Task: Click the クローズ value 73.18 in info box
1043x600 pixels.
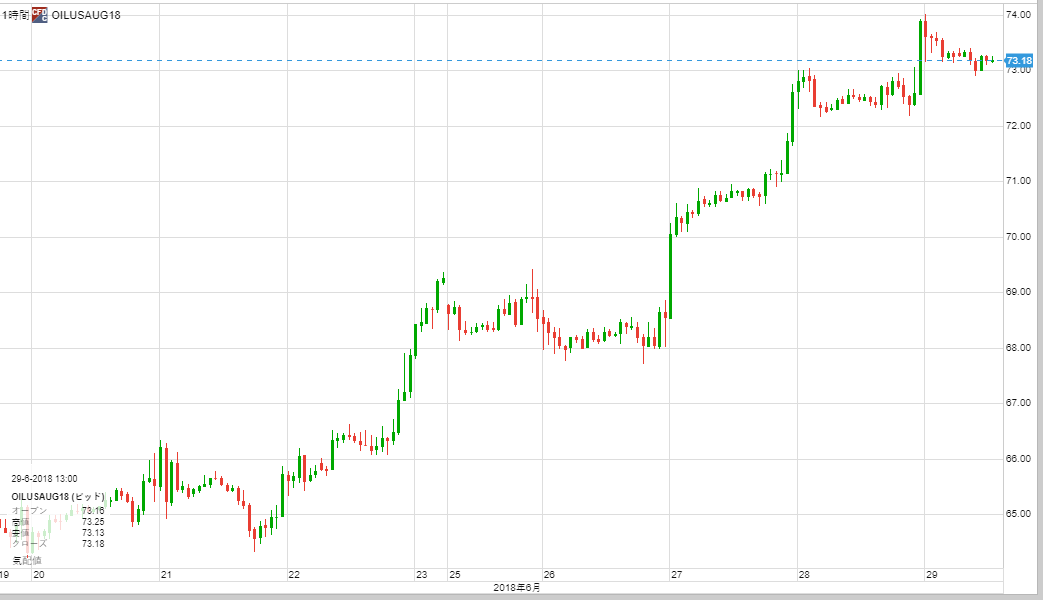Action: 93,544
